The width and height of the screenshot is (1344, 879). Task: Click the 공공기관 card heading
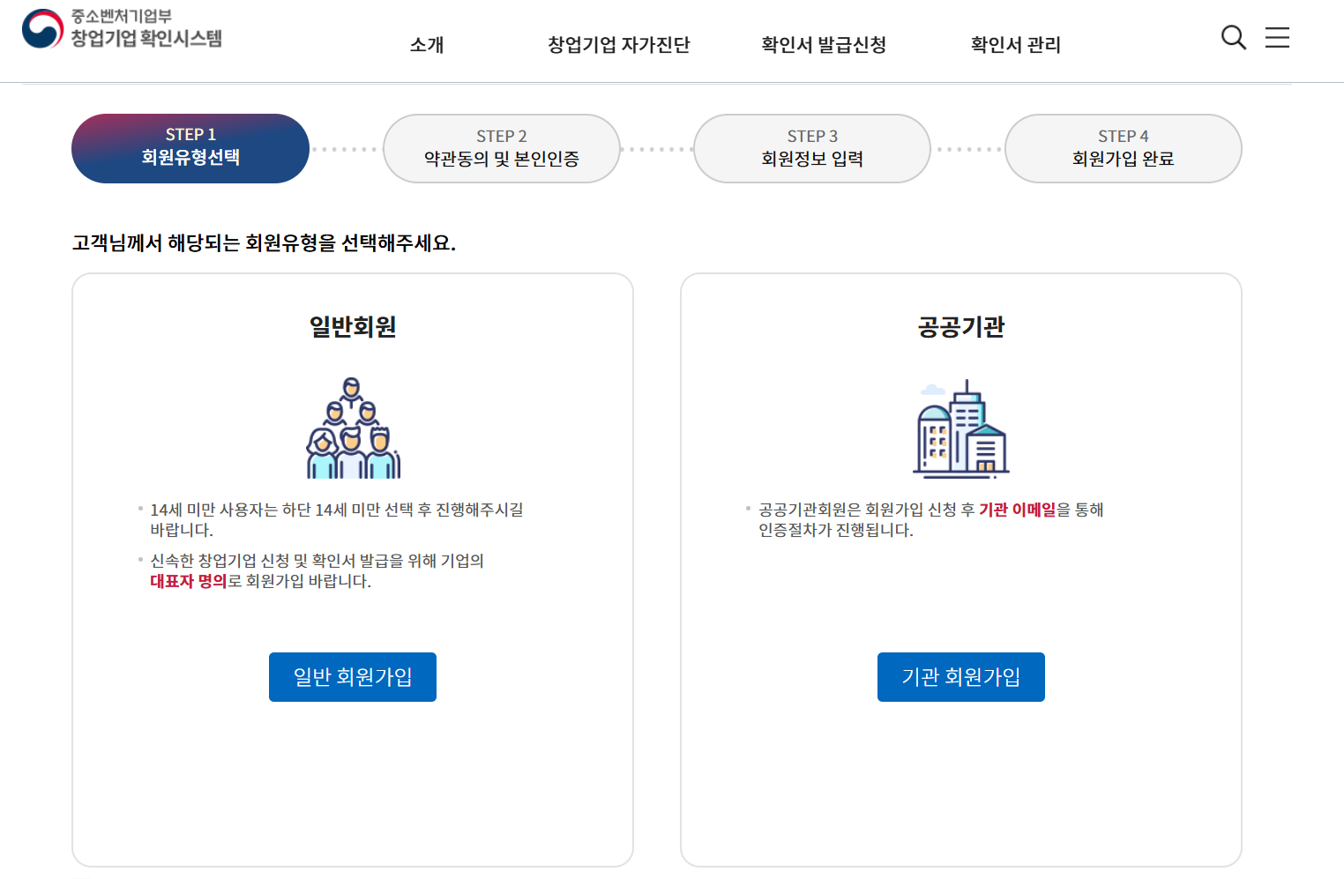[x=960, y=327]
